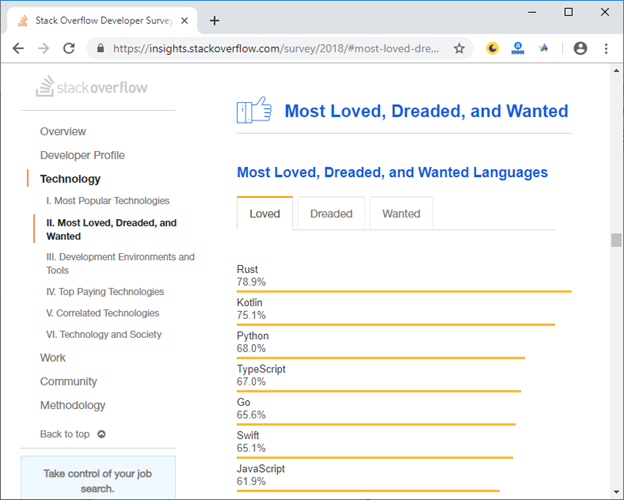
Task: Go to Correlated Technologies
Action: 103,313
